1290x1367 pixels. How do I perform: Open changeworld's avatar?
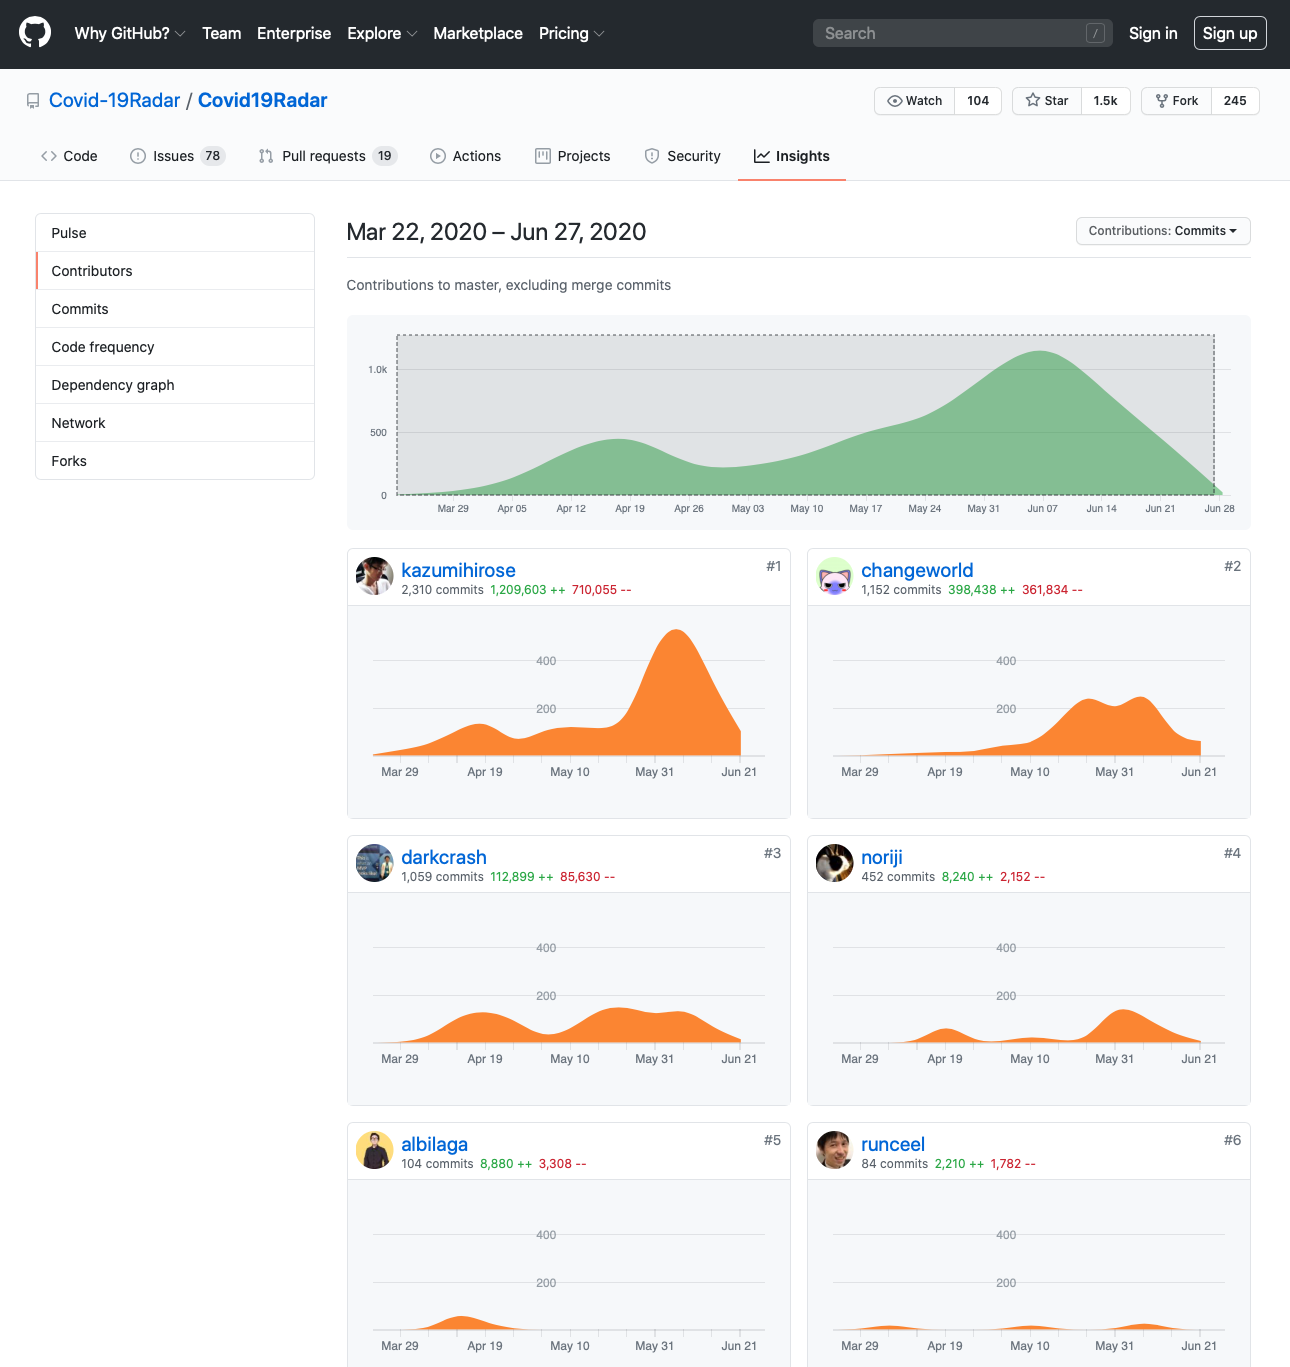[x=835, y=576]
